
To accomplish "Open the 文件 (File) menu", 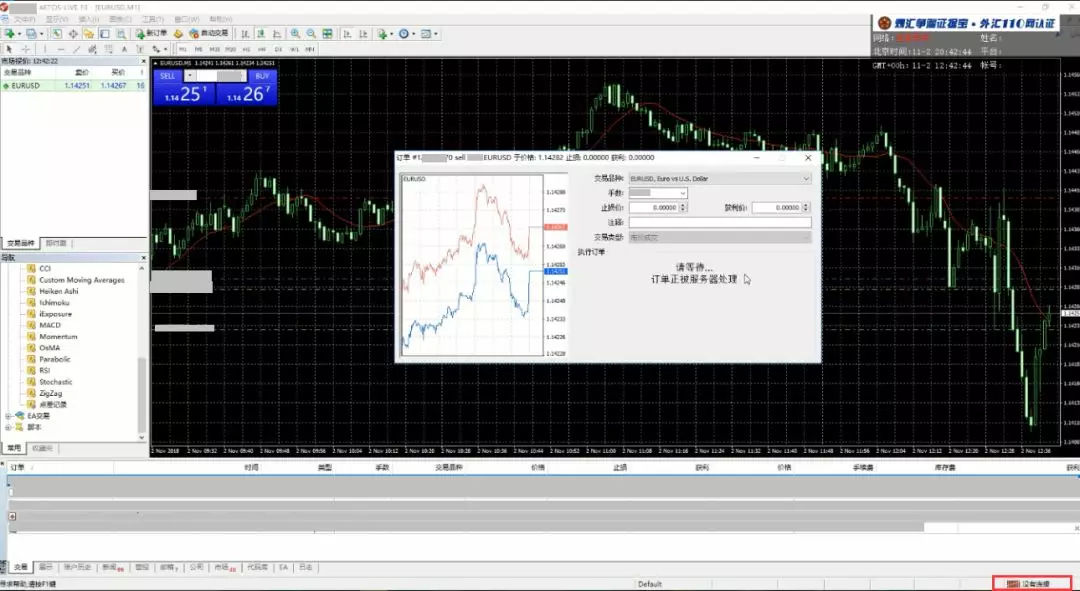I will click(24, 19).
